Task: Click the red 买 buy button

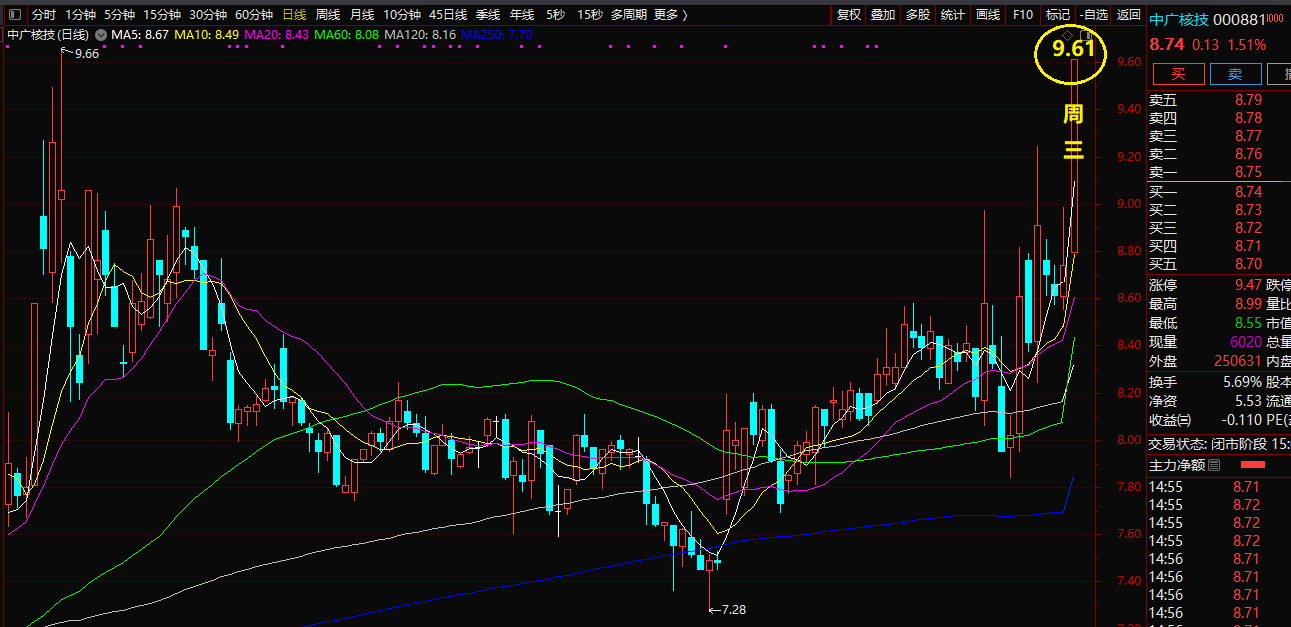Action: [x=1179, y=74]
